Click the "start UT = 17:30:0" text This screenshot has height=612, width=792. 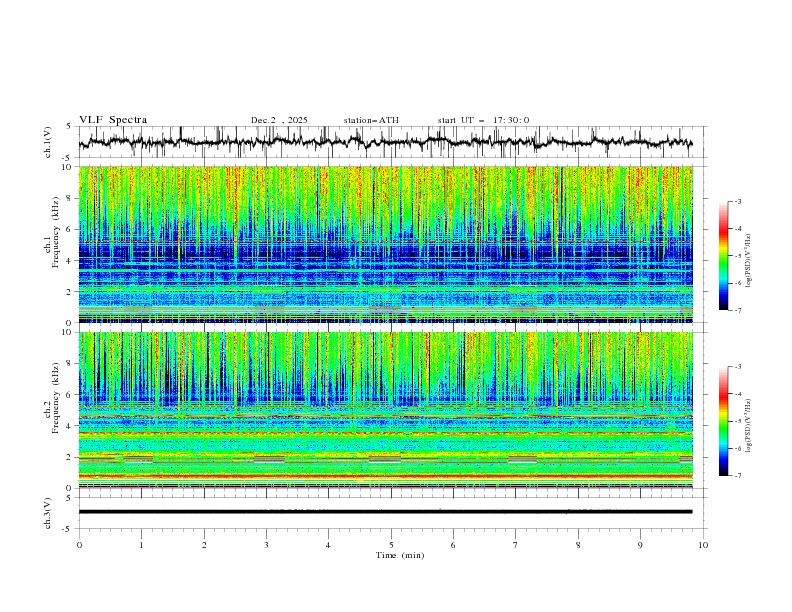click(x=483, y=120)
